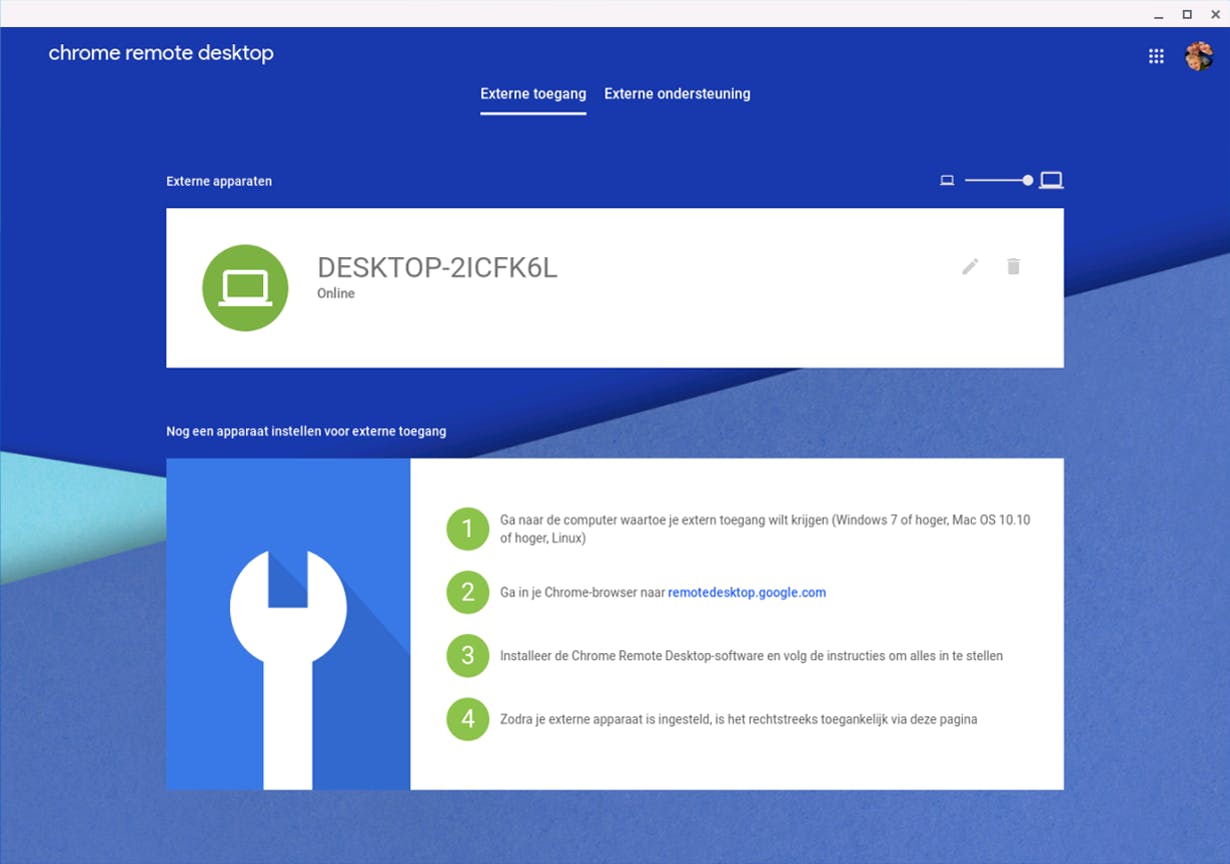
Task: Open the account profile avatar
Action: pyautogui.click(x=1199, y=56)
